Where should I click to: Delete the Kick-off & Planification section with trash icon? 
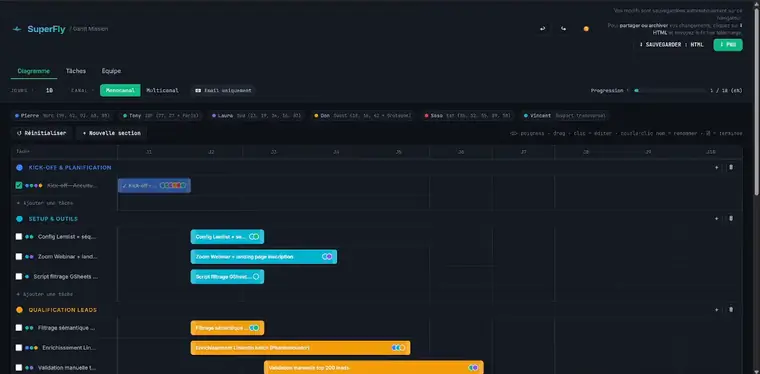[x=731, y=168]
